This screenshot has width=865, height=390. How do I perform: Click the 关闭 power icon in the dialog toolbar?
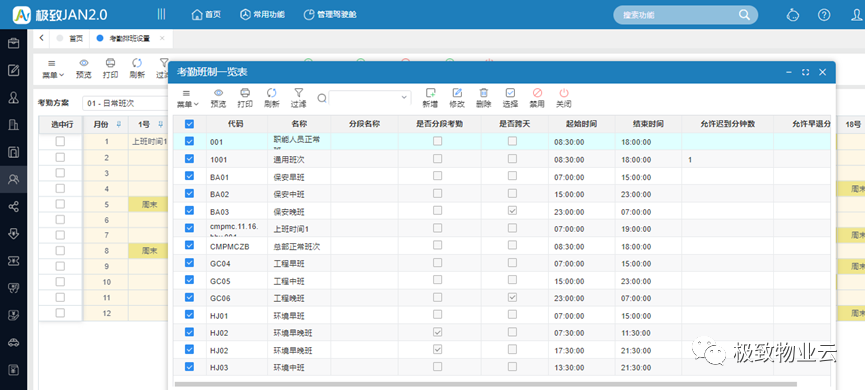click(564, 93)
